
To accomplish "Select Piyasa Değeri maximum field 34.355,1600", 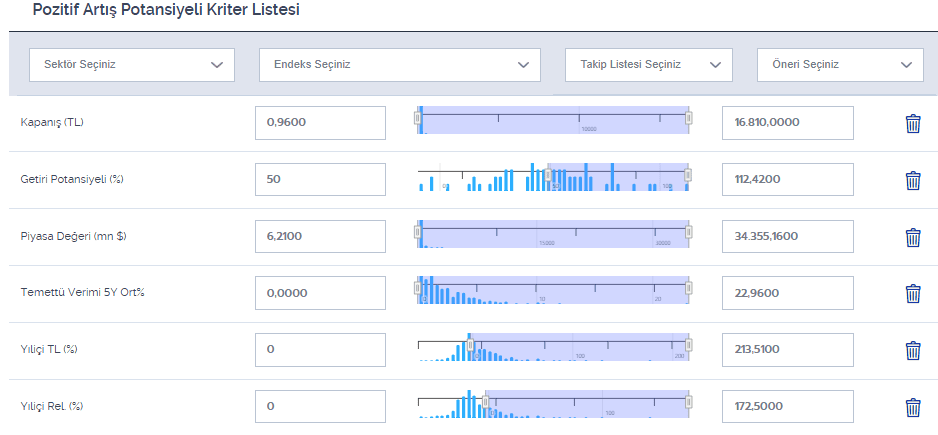I will pos(787,237).
